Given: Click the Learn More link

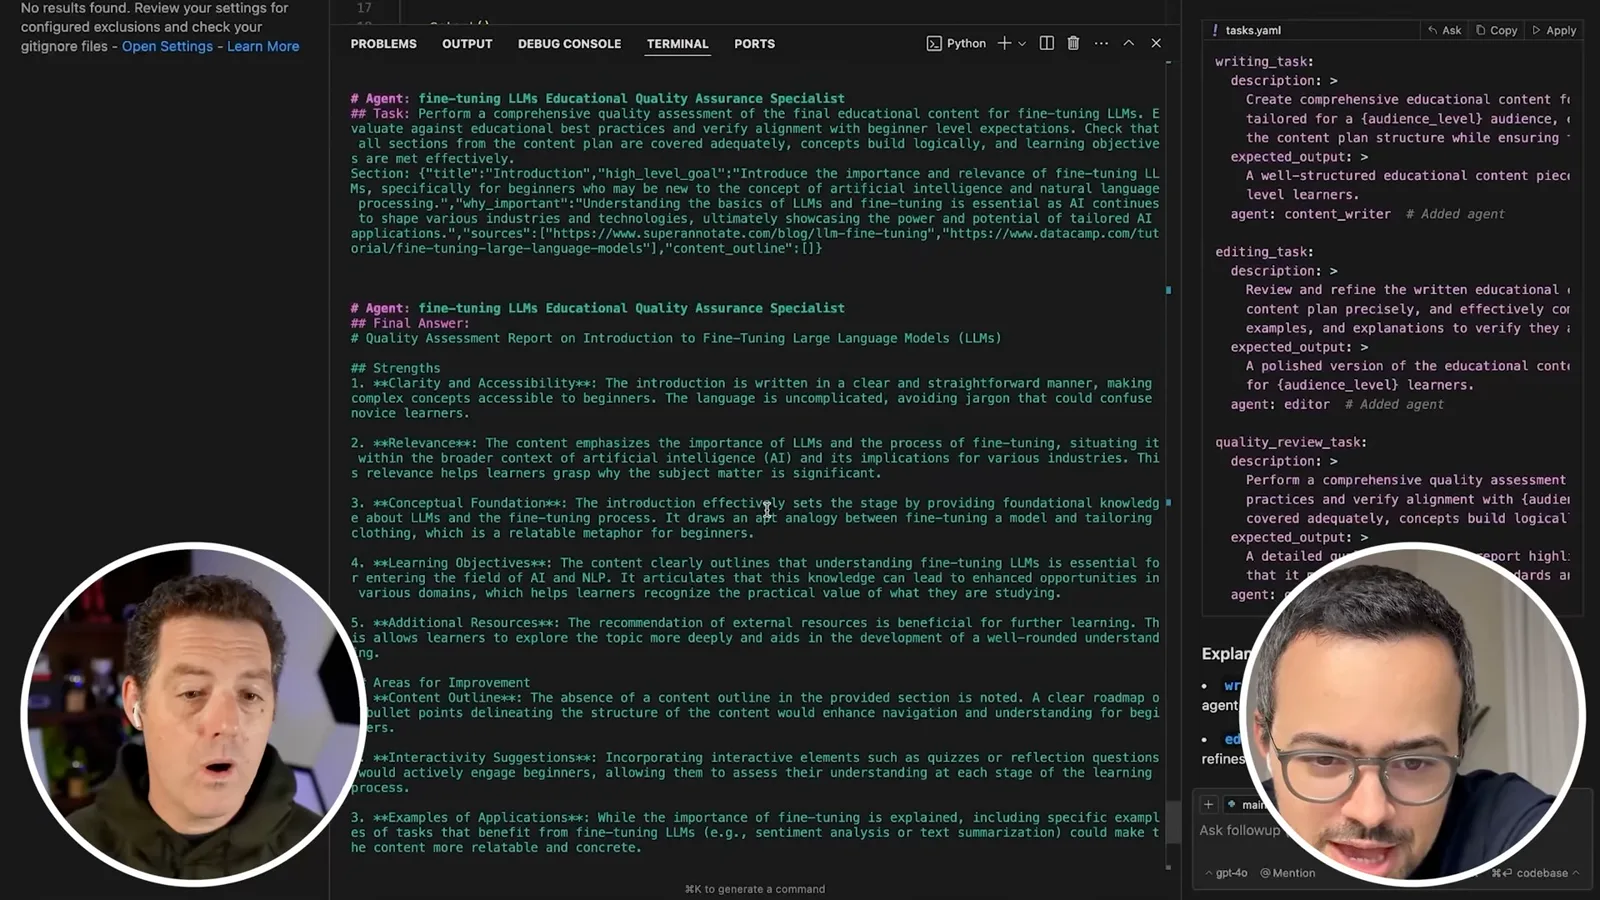Looking at the screenshot, I should click(x=263, y=46).
